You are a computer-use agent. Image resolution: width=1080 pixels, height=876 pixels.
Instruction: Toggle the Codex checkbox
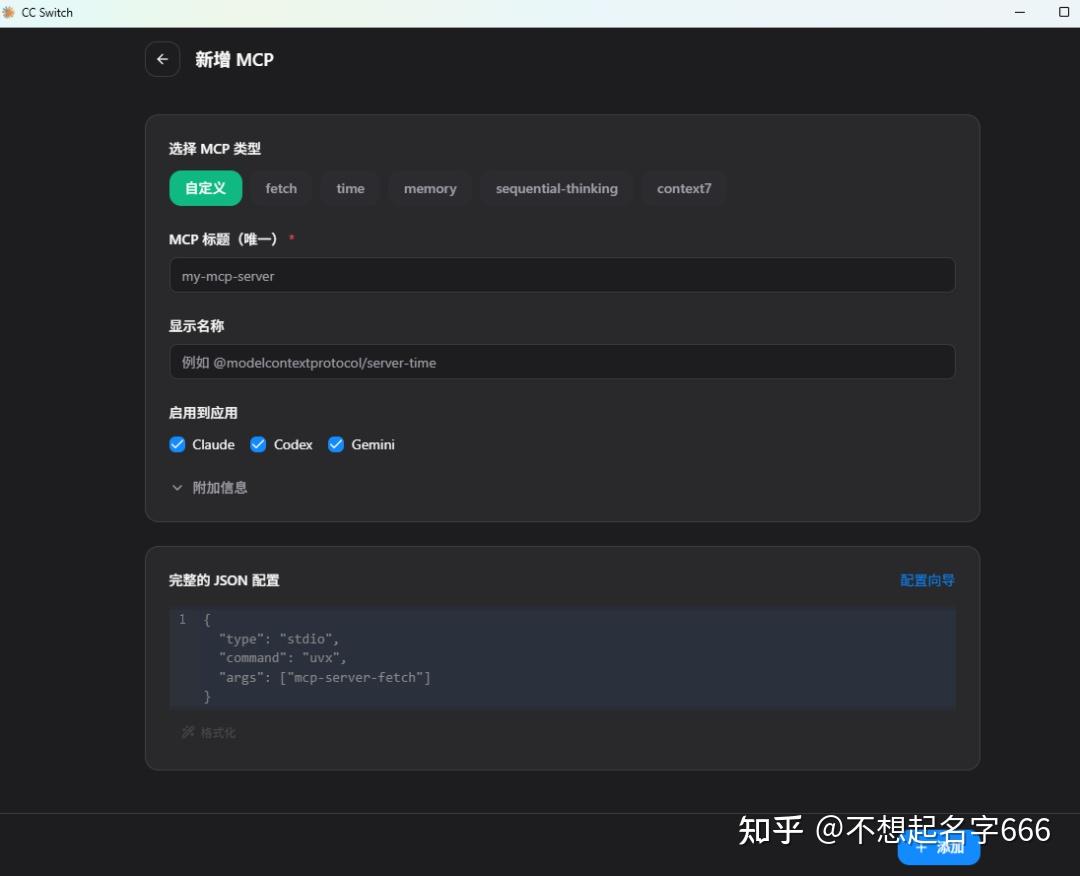pos(258,444)
